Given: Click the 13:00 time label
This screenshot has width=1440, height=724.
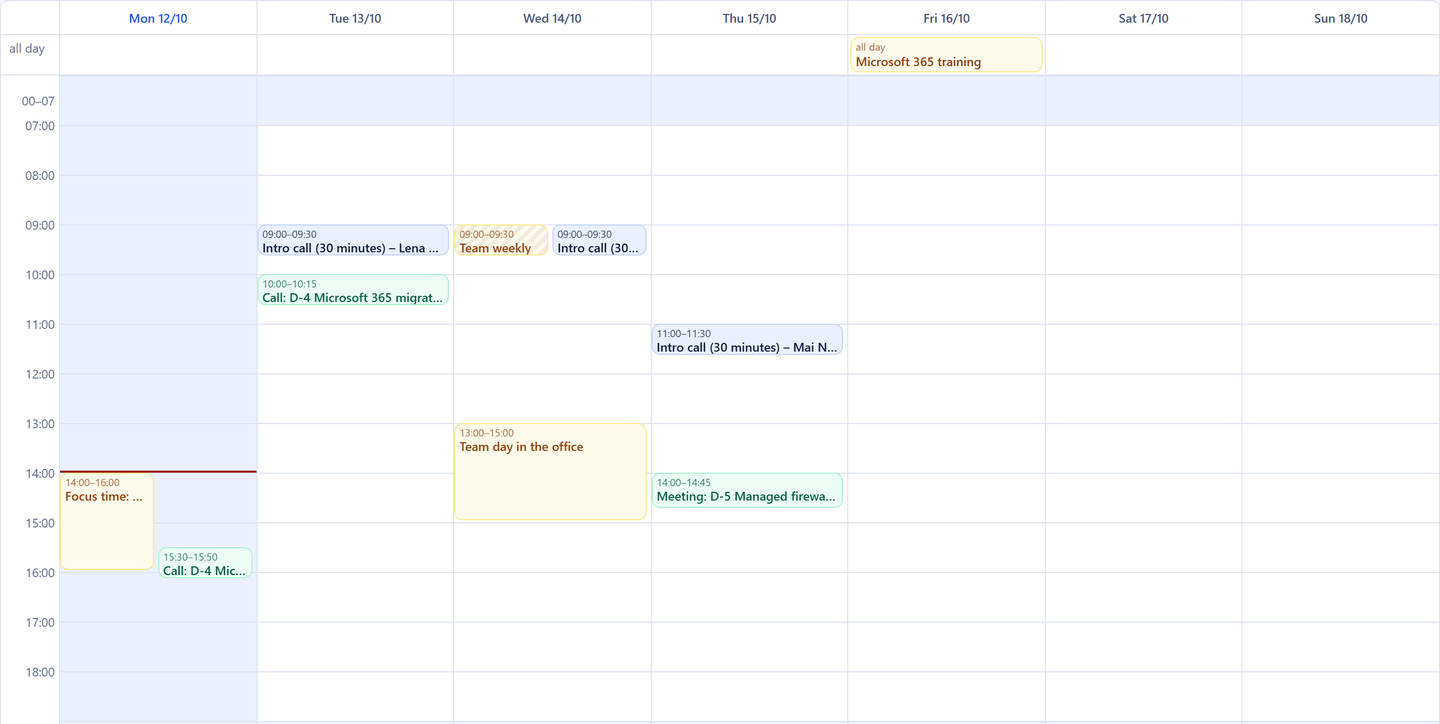Looking at the screenshot, I should coord(40,424).
